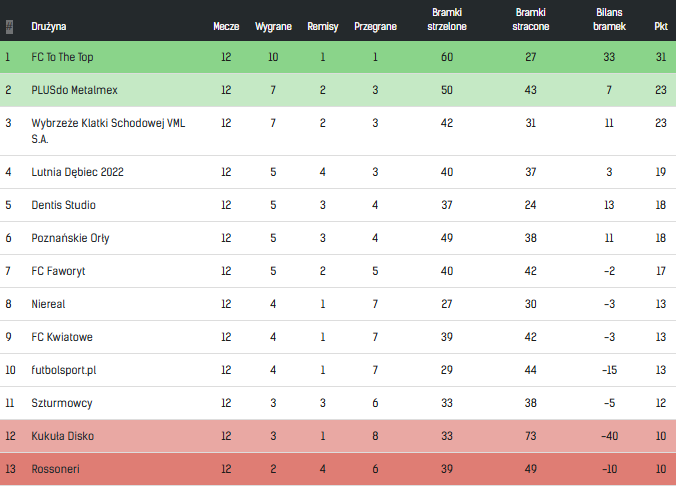Open PLUSdo Metalmex team page
Screen dimensions: 678x487
click(x=75, y=90)
